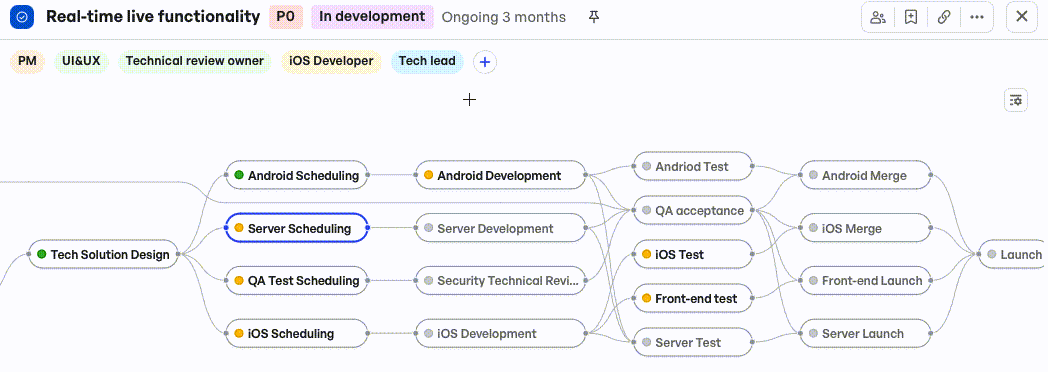Open the Server Launch node
The image size is (1048, 372).
[866, 333]
